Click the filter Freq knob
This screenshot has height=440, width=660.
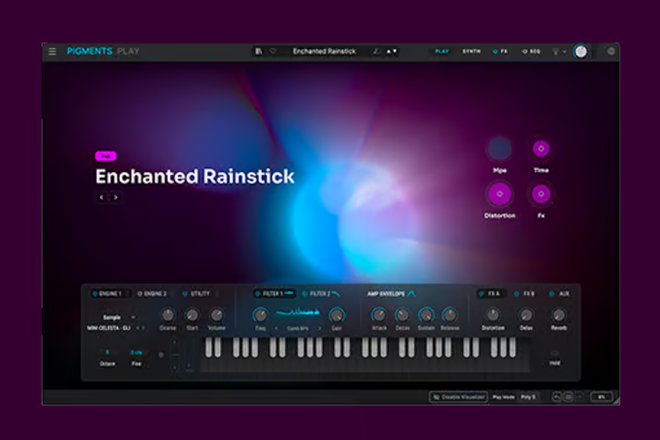click(260, 315)
